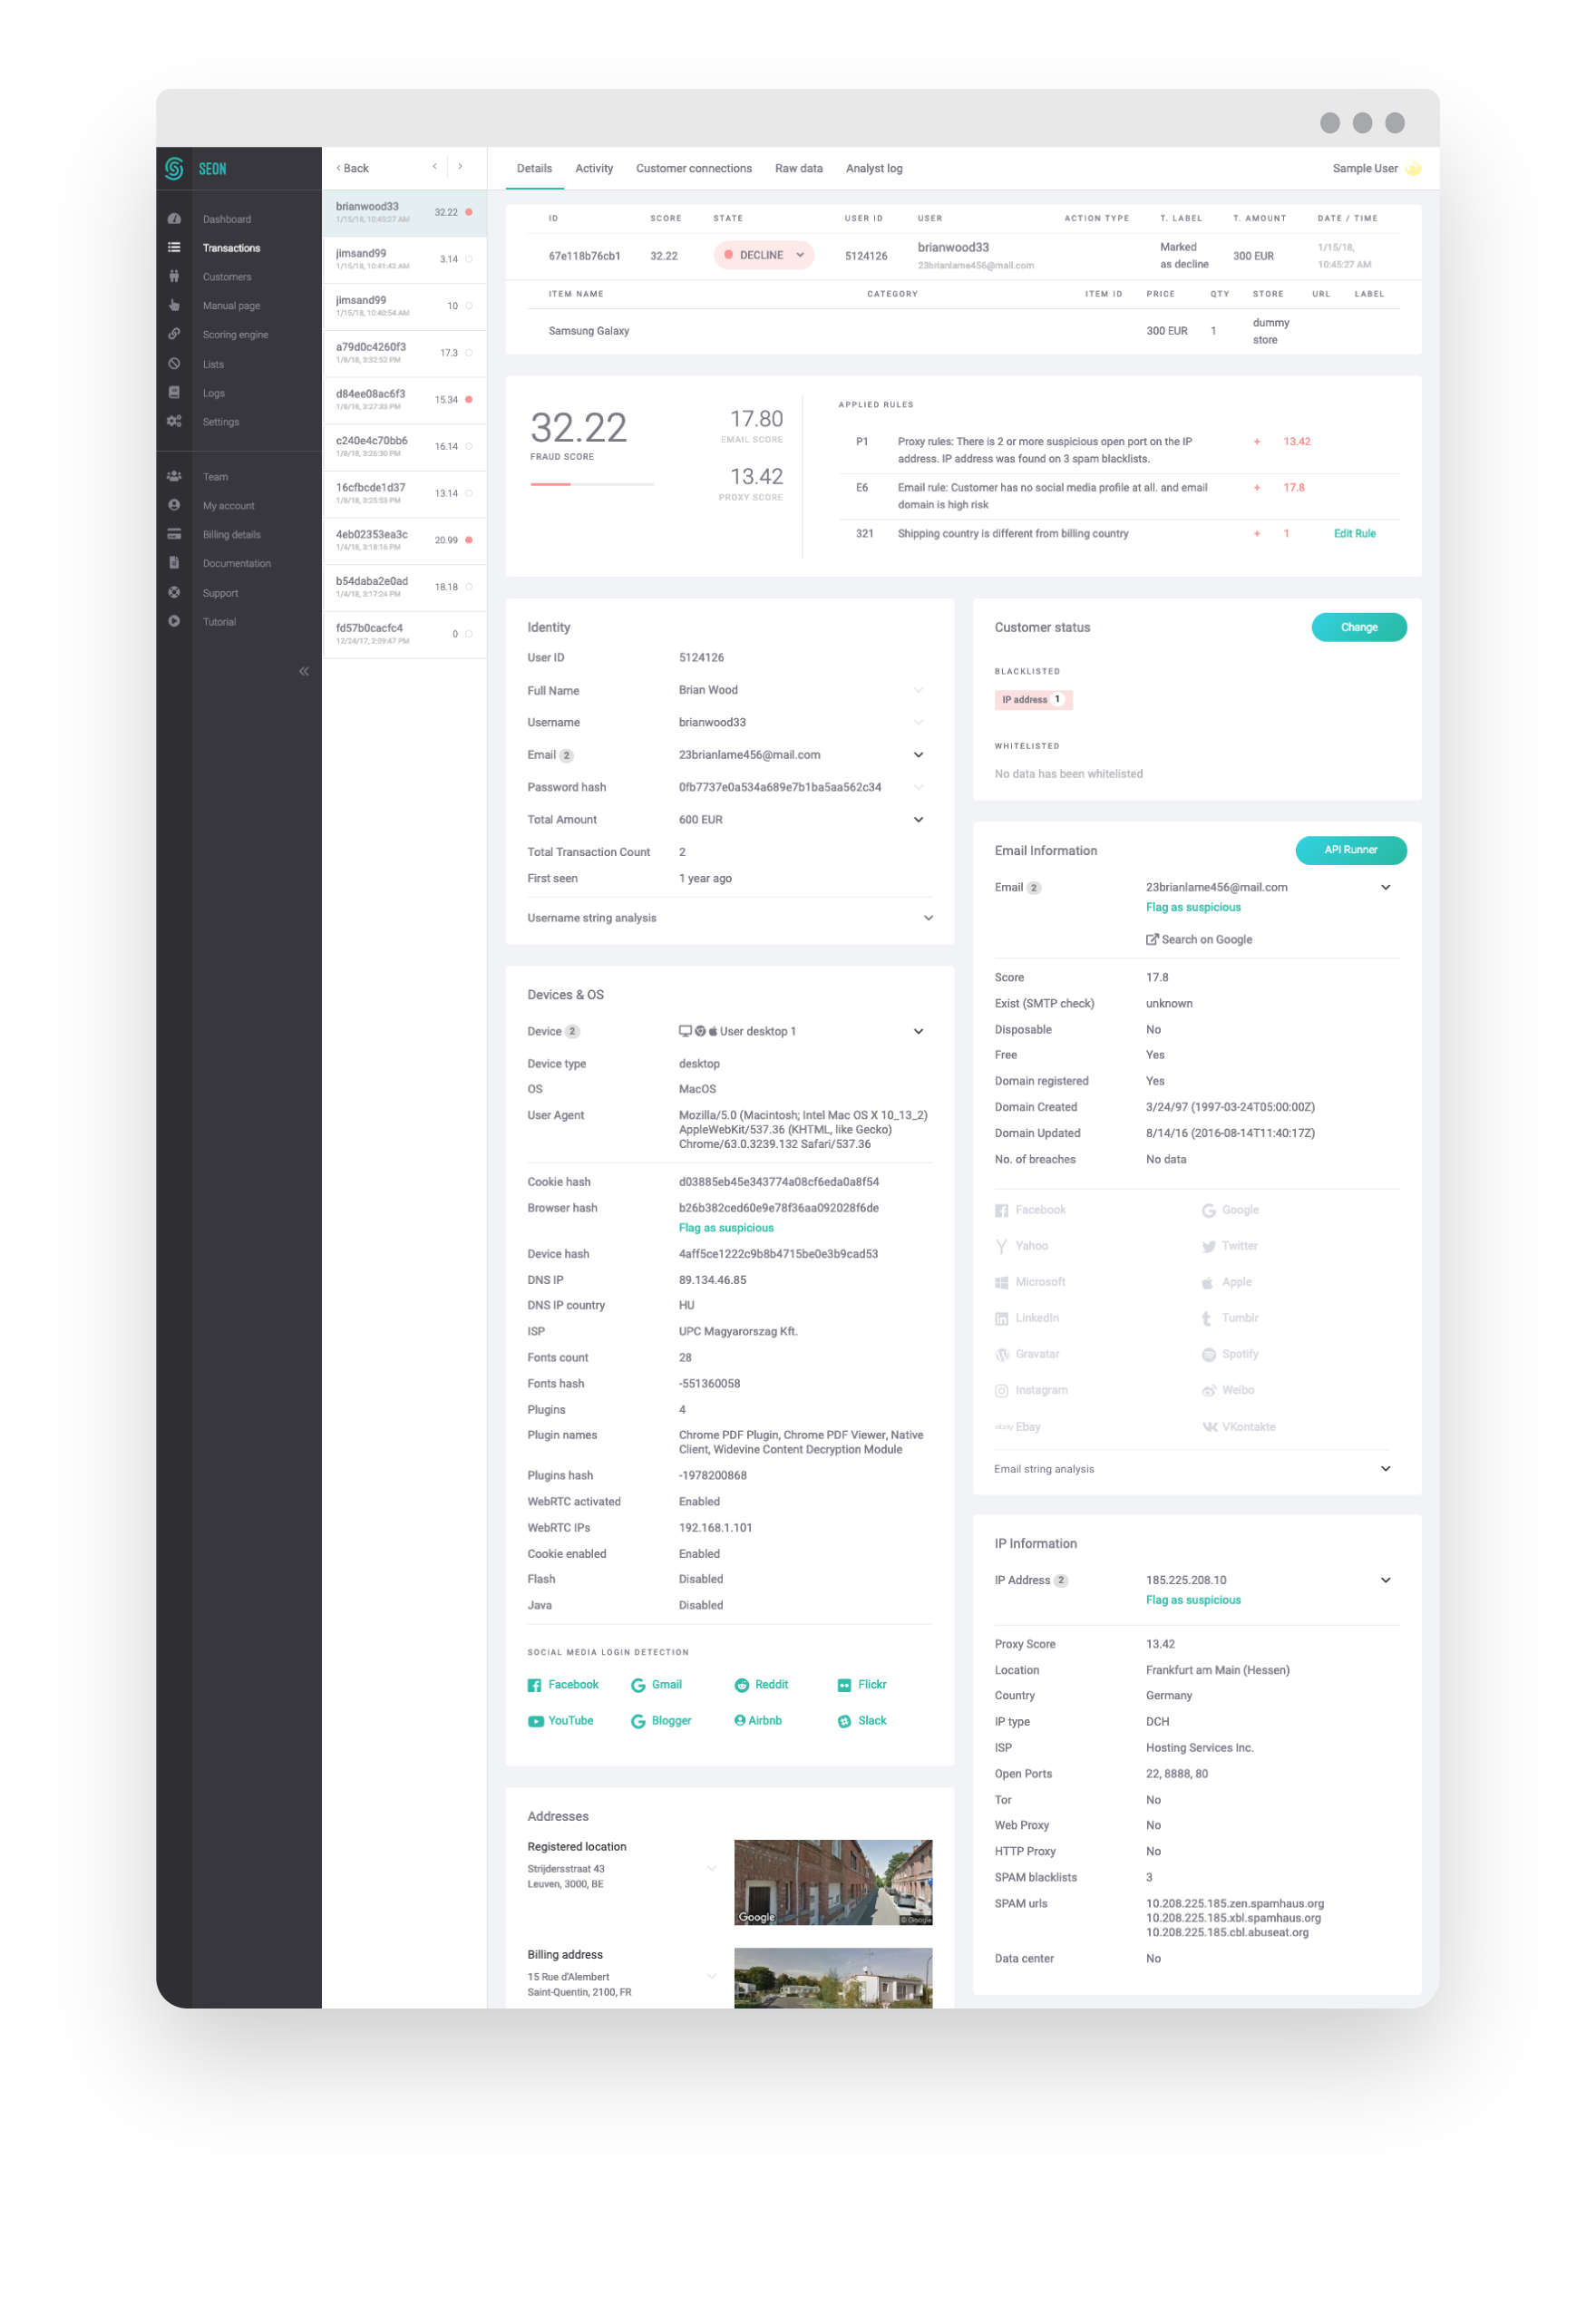This screenshot has height=2315, width=1596.
Task: Click the Billing details card icon
Action: (x=174, y=535)
